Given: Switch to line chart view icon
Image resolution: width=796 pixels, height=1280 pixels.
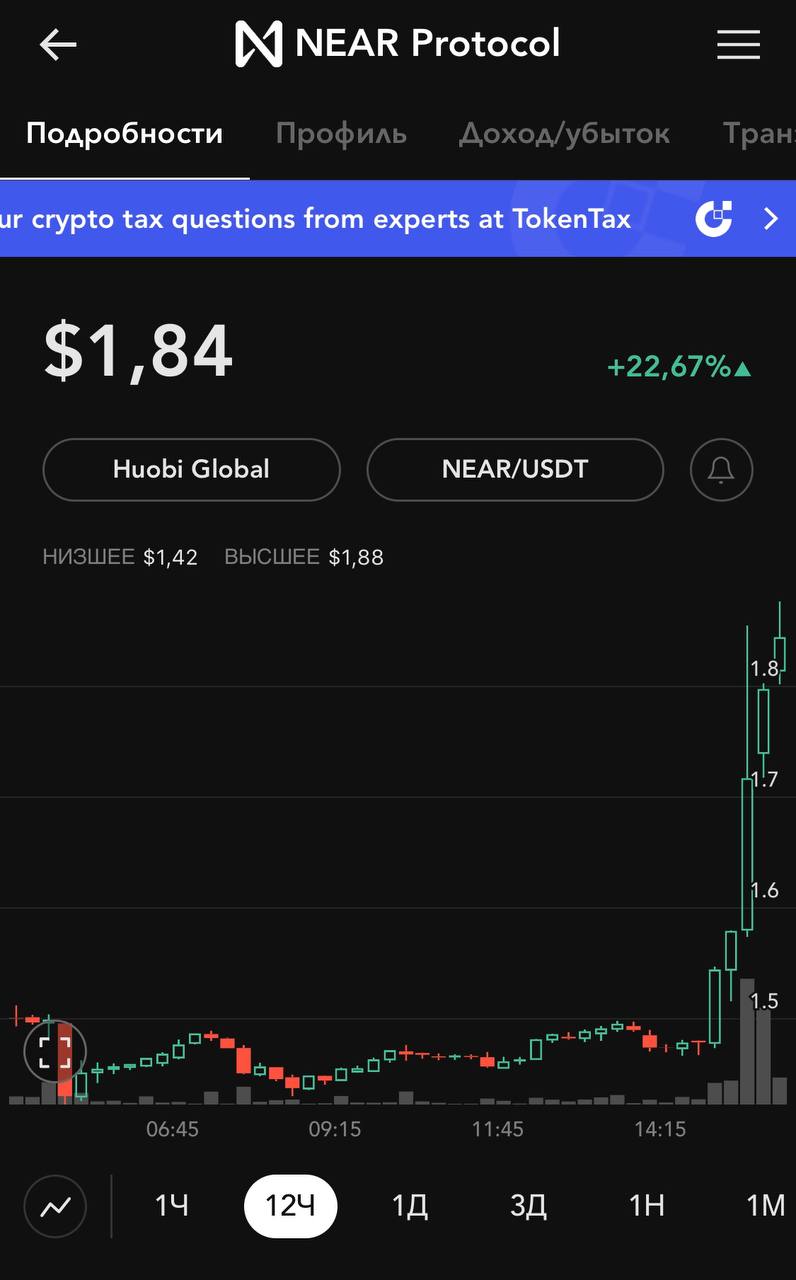Looking at the screenshot, I should 55,1206.
